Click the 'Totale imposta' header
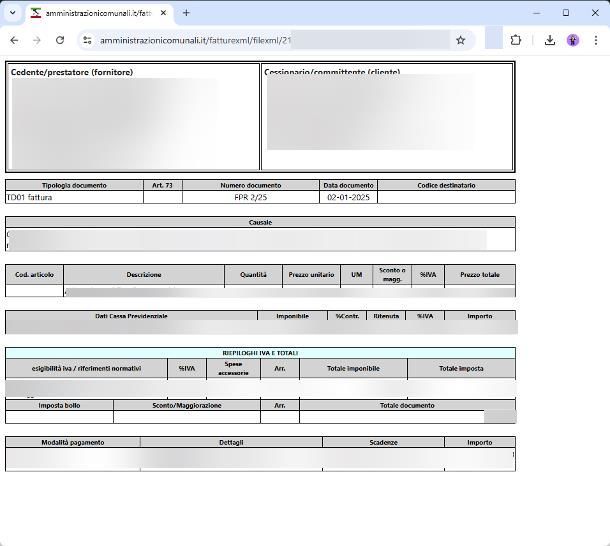610x546 pixels. coord(461,369)
